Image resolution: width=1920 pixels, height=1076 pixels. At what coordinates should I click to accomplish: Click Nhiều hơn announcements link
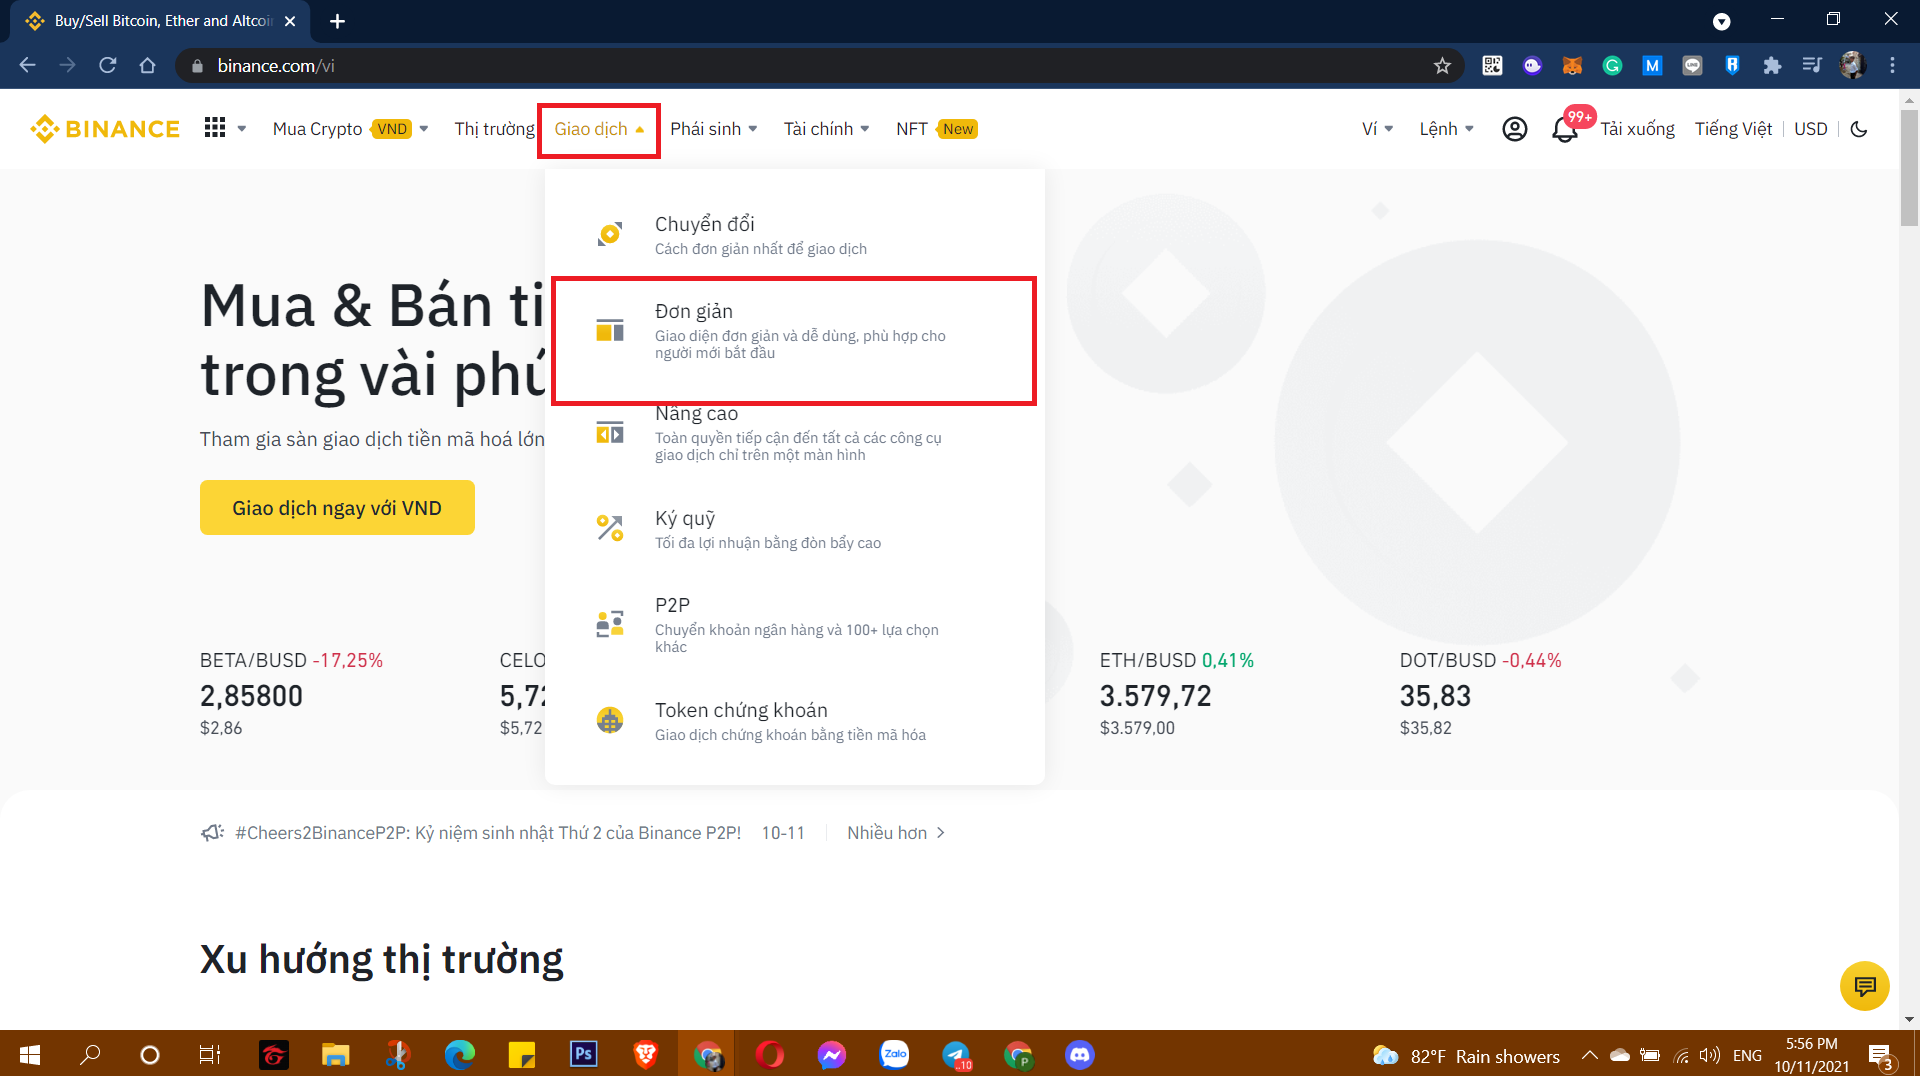(896, 833)
